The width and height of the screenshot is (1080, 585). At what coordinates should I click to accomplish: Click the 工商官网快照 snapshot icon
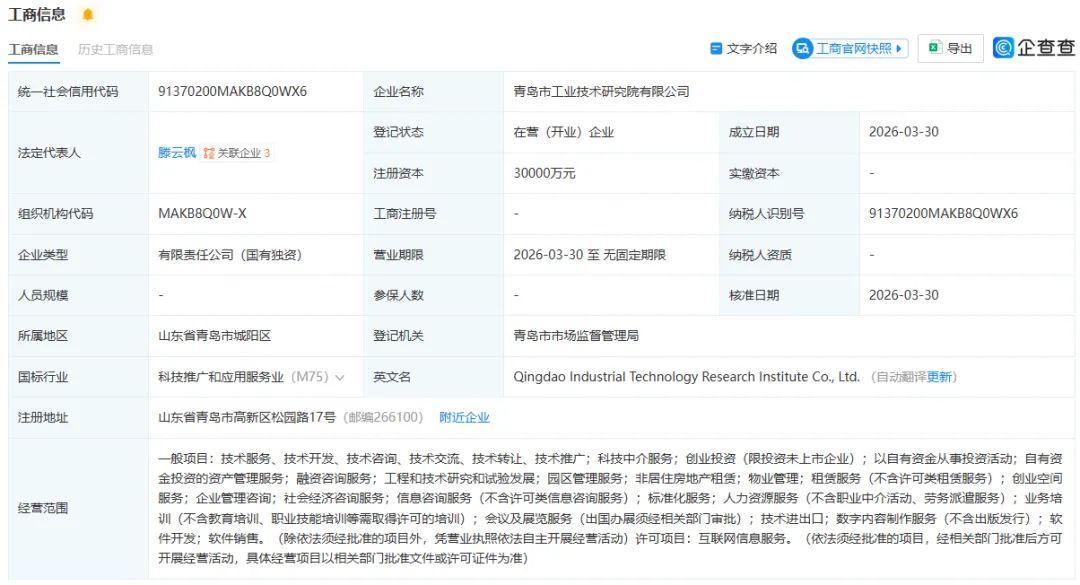tap(802, 48)
